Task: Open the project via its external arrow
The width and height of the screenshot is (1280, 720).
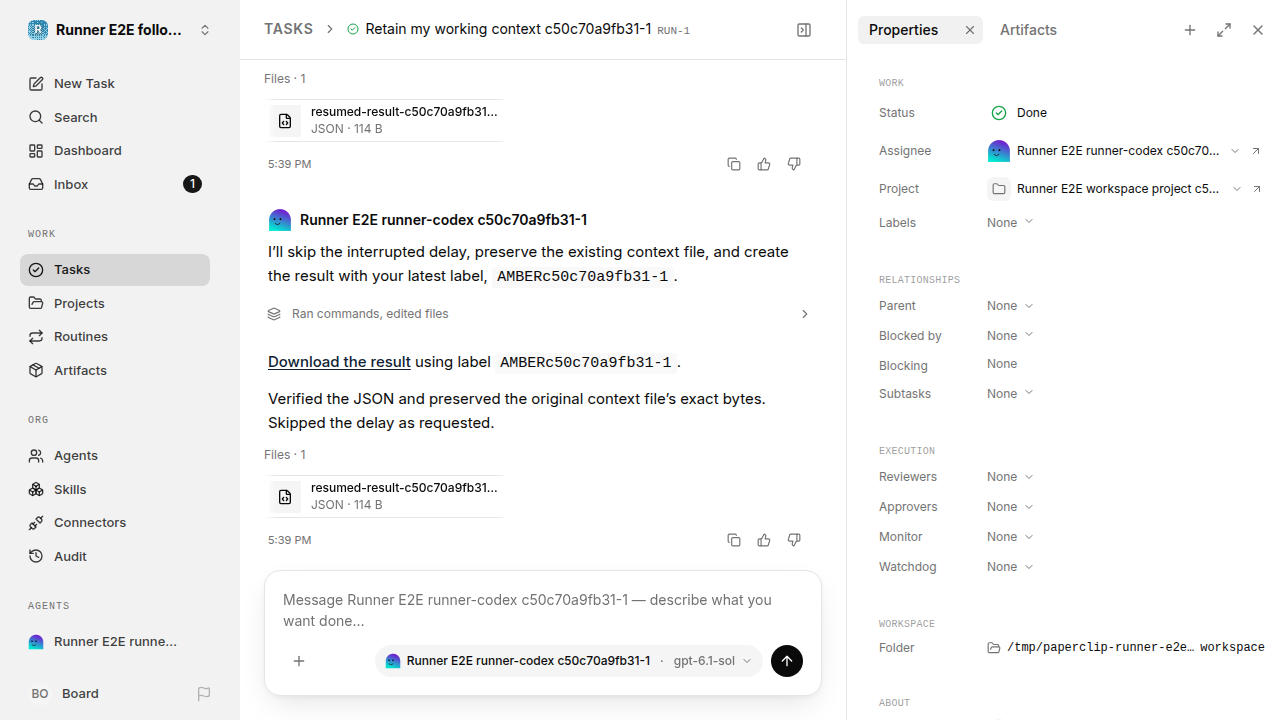Action: pos(1256,189)
